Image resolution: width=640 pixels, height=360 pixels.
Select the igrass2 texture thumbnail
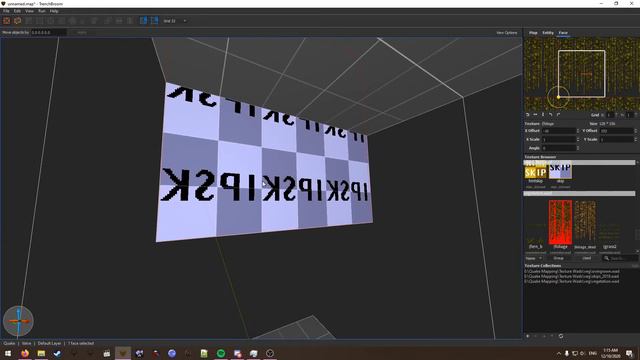(609, 235)
